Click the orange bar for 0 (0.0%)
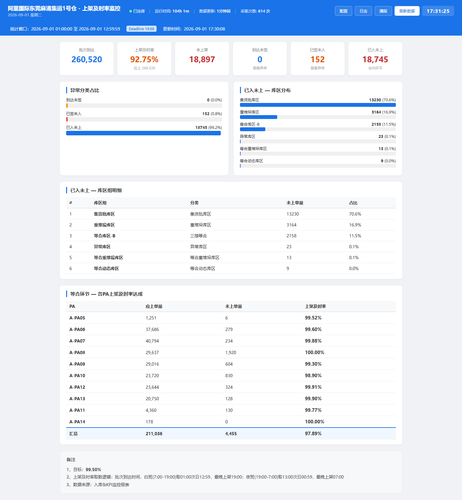The height and width of the screenshot is (500, 462). [67, 105]
